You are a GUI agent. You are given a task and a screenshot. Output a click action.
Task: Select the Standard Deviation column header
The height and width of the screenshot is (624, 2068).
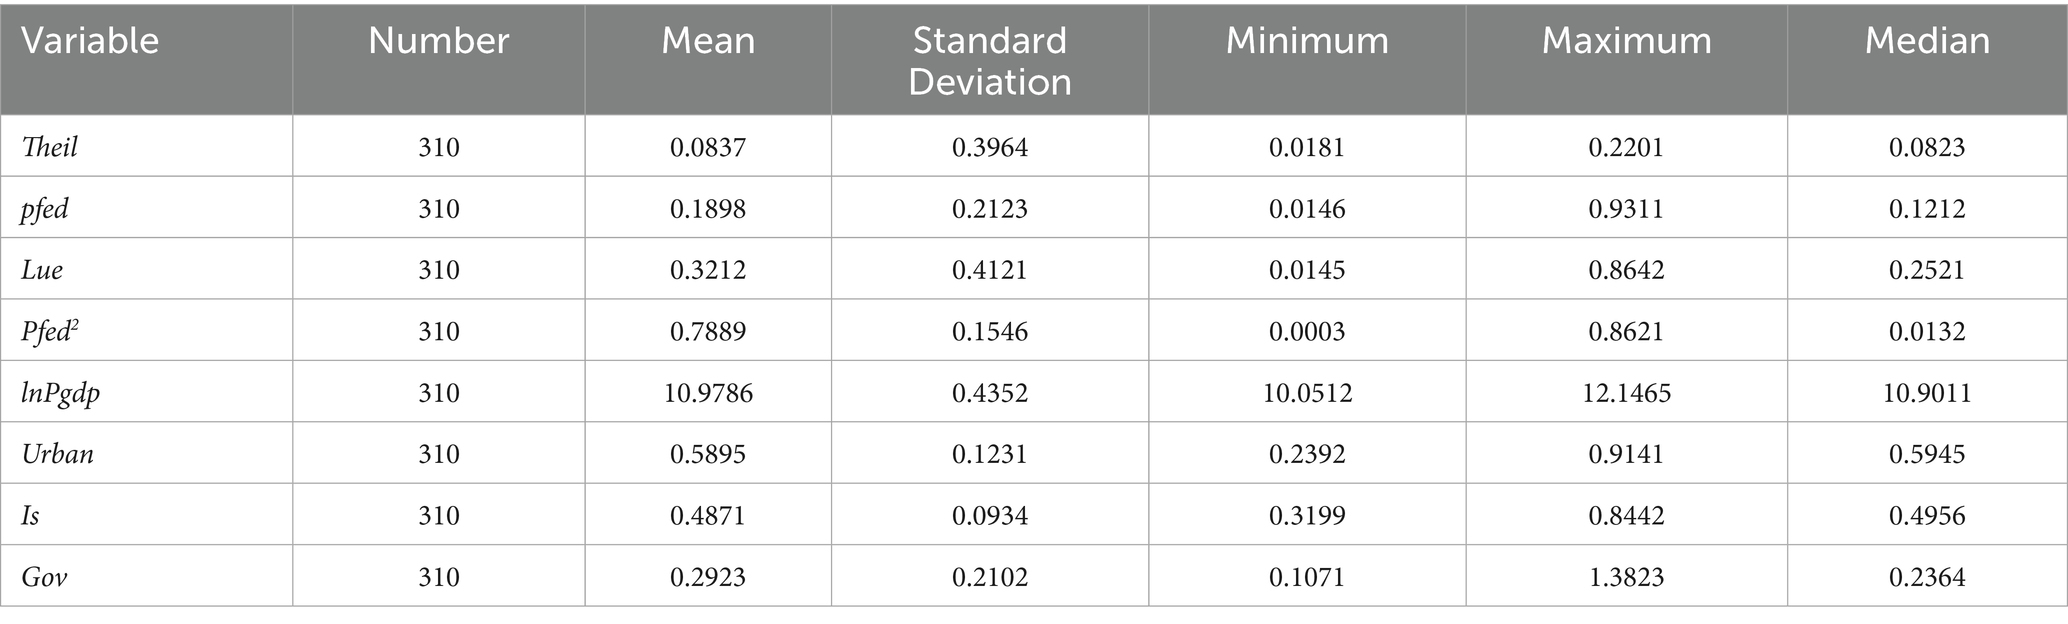point(989,60)
